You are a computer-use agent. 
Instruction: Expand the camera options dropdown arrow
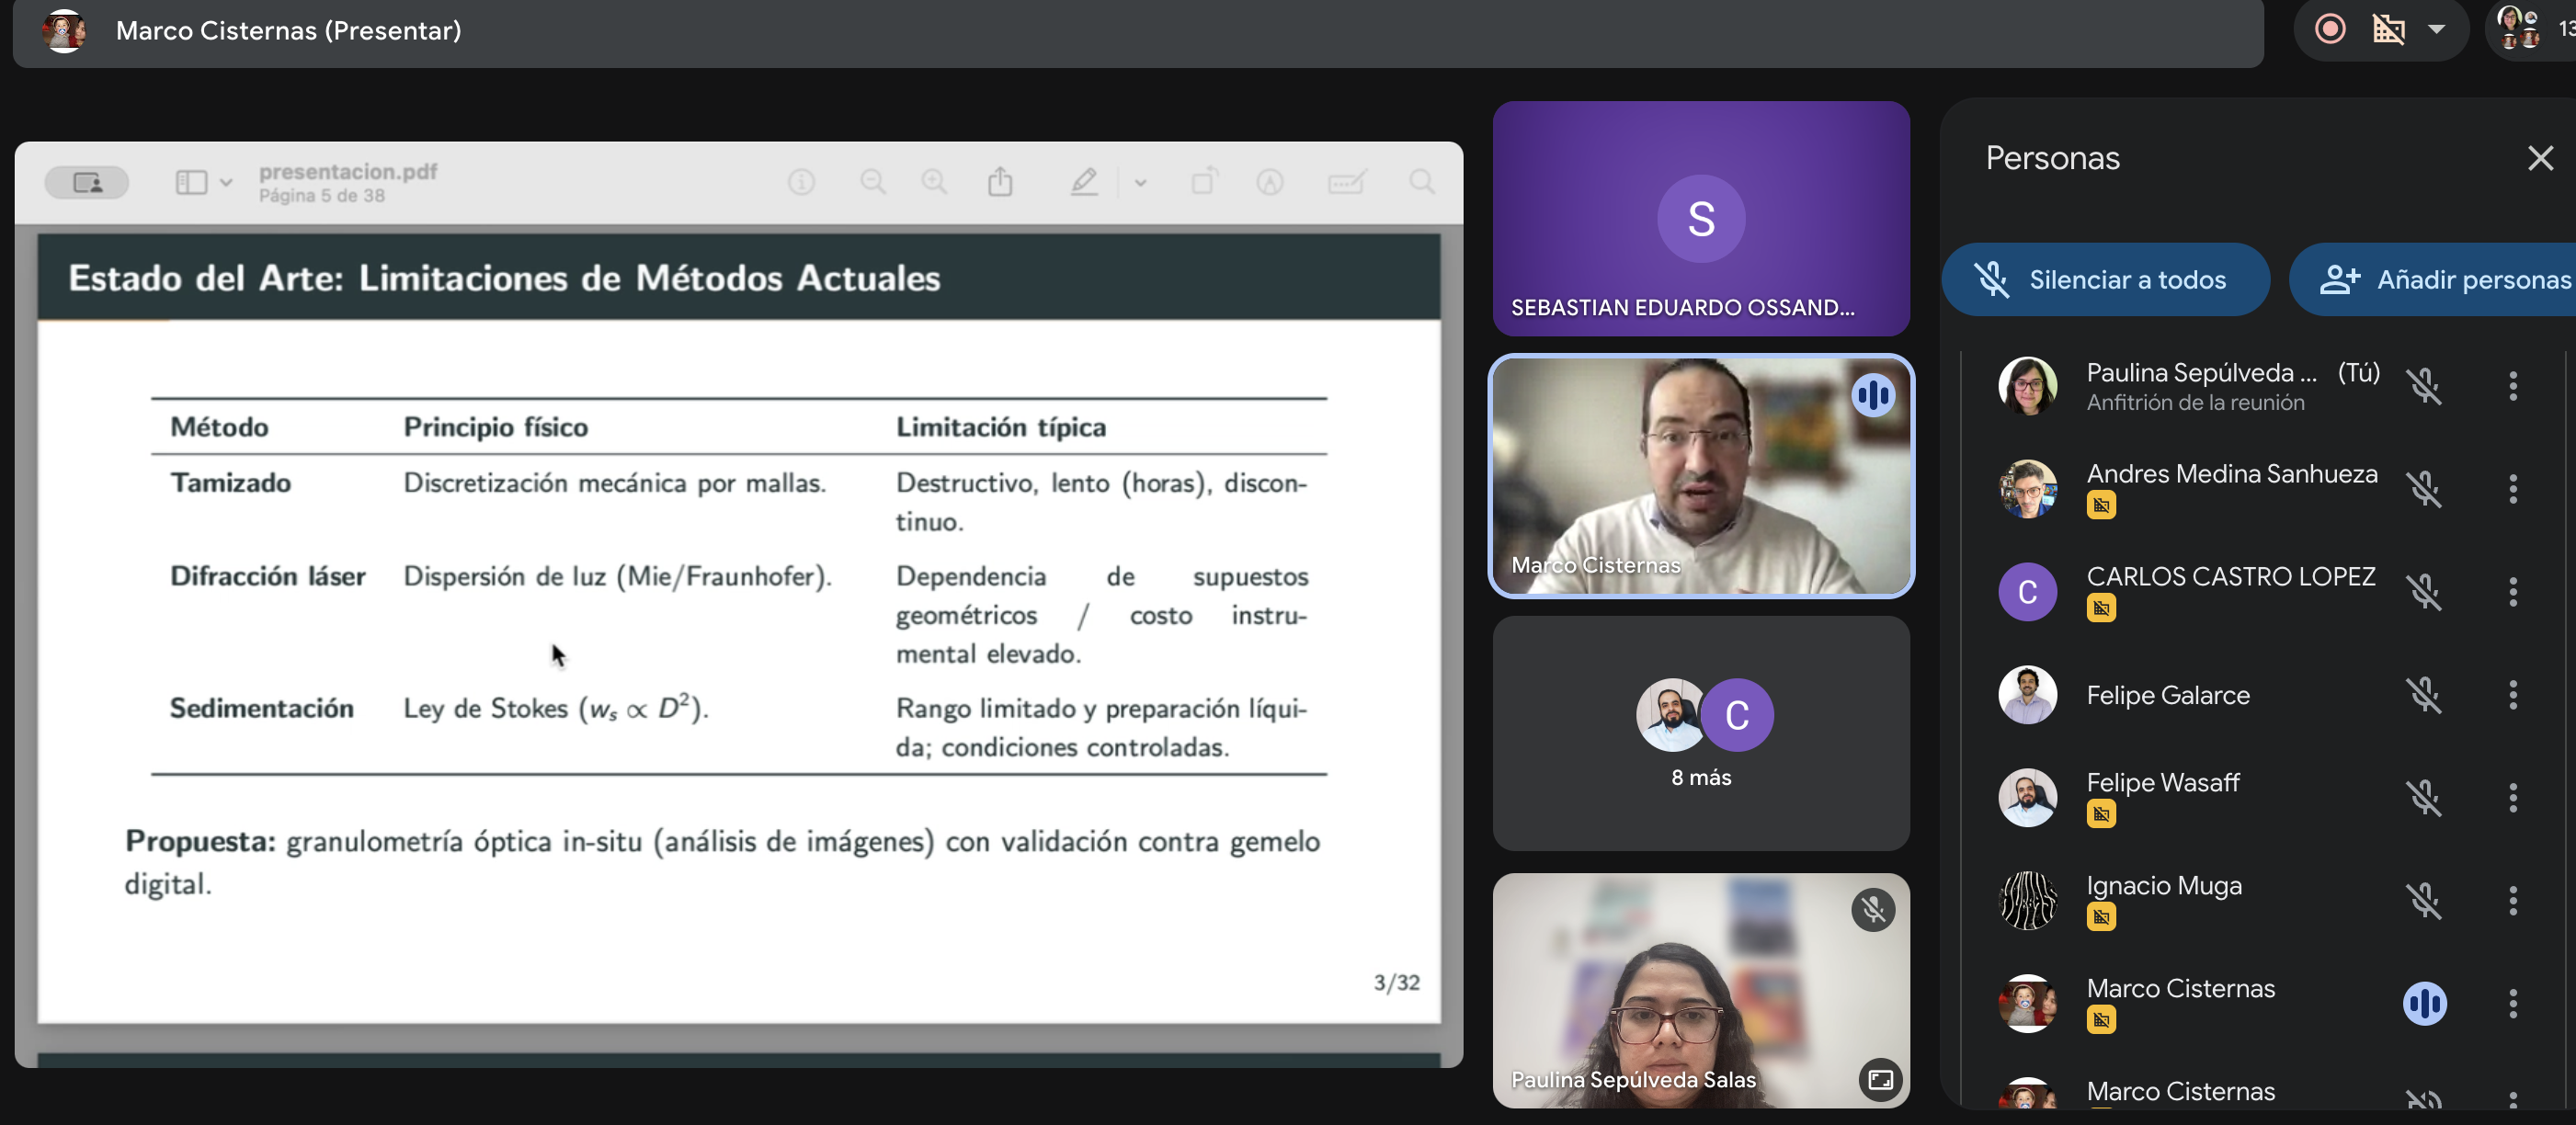pyautogui.click(x=2436, y=29)
